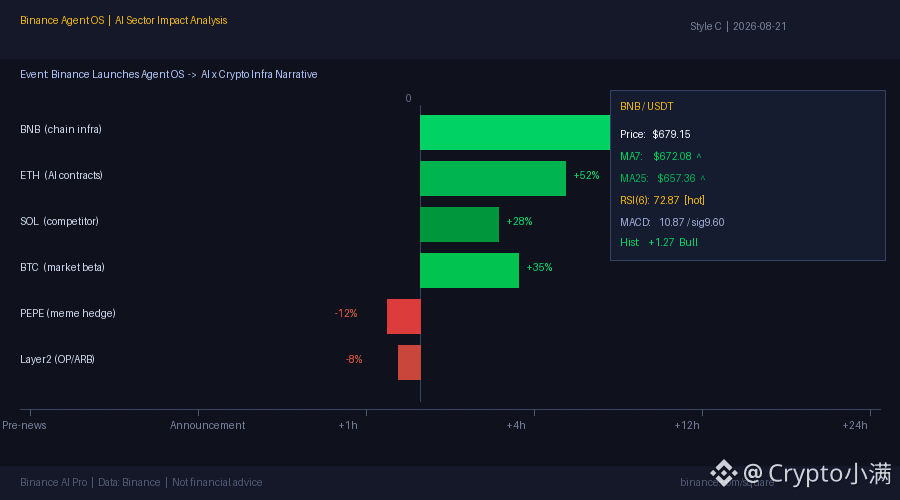Click the red PEPE bar
The image size is (900, 500).
[x=404, y=316]
